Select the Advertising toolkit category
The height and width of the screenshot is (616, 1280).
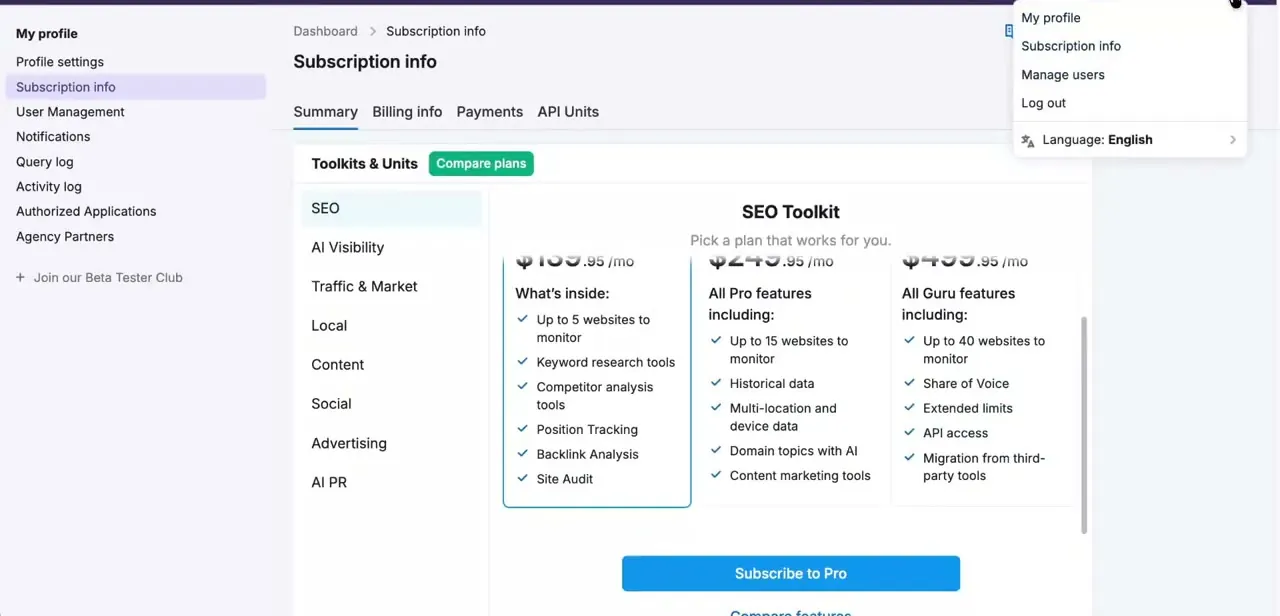click(x=391, y=443)
